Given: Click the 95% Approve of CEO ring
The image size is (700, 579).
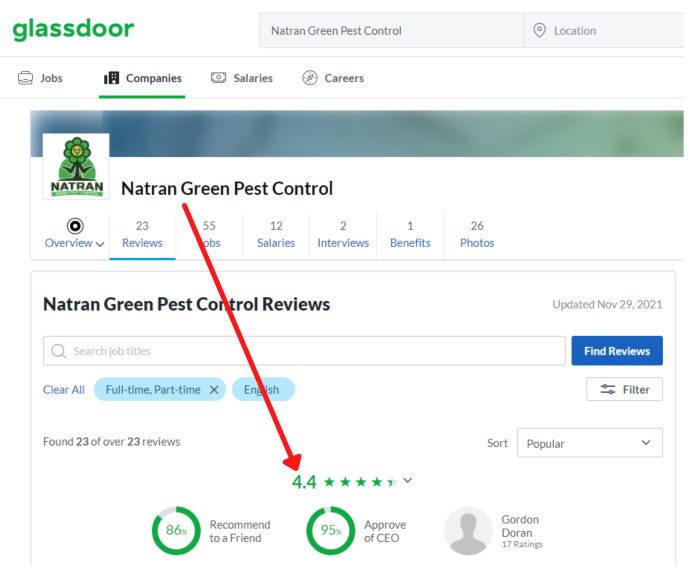Looking at the screenshot, I should pos(331,531).
